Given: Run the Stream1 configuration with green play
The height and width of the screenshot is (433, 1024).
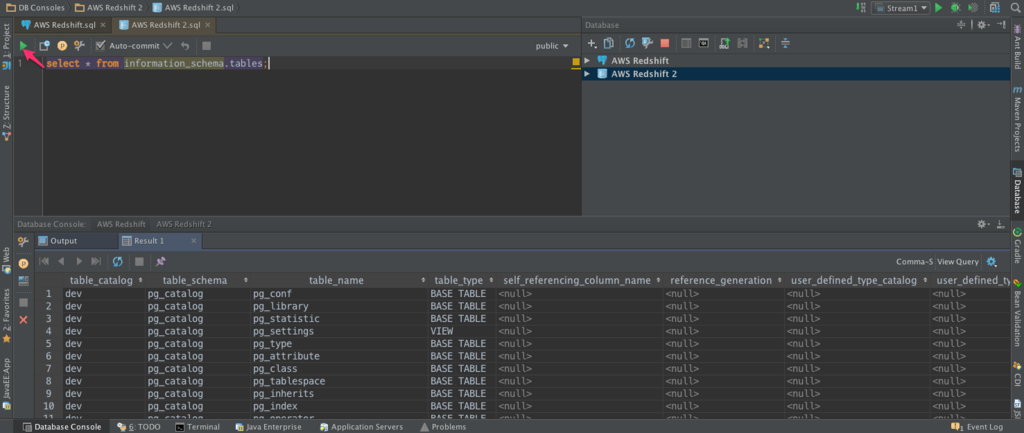Looking at the screenshot, I should [938, 8].
